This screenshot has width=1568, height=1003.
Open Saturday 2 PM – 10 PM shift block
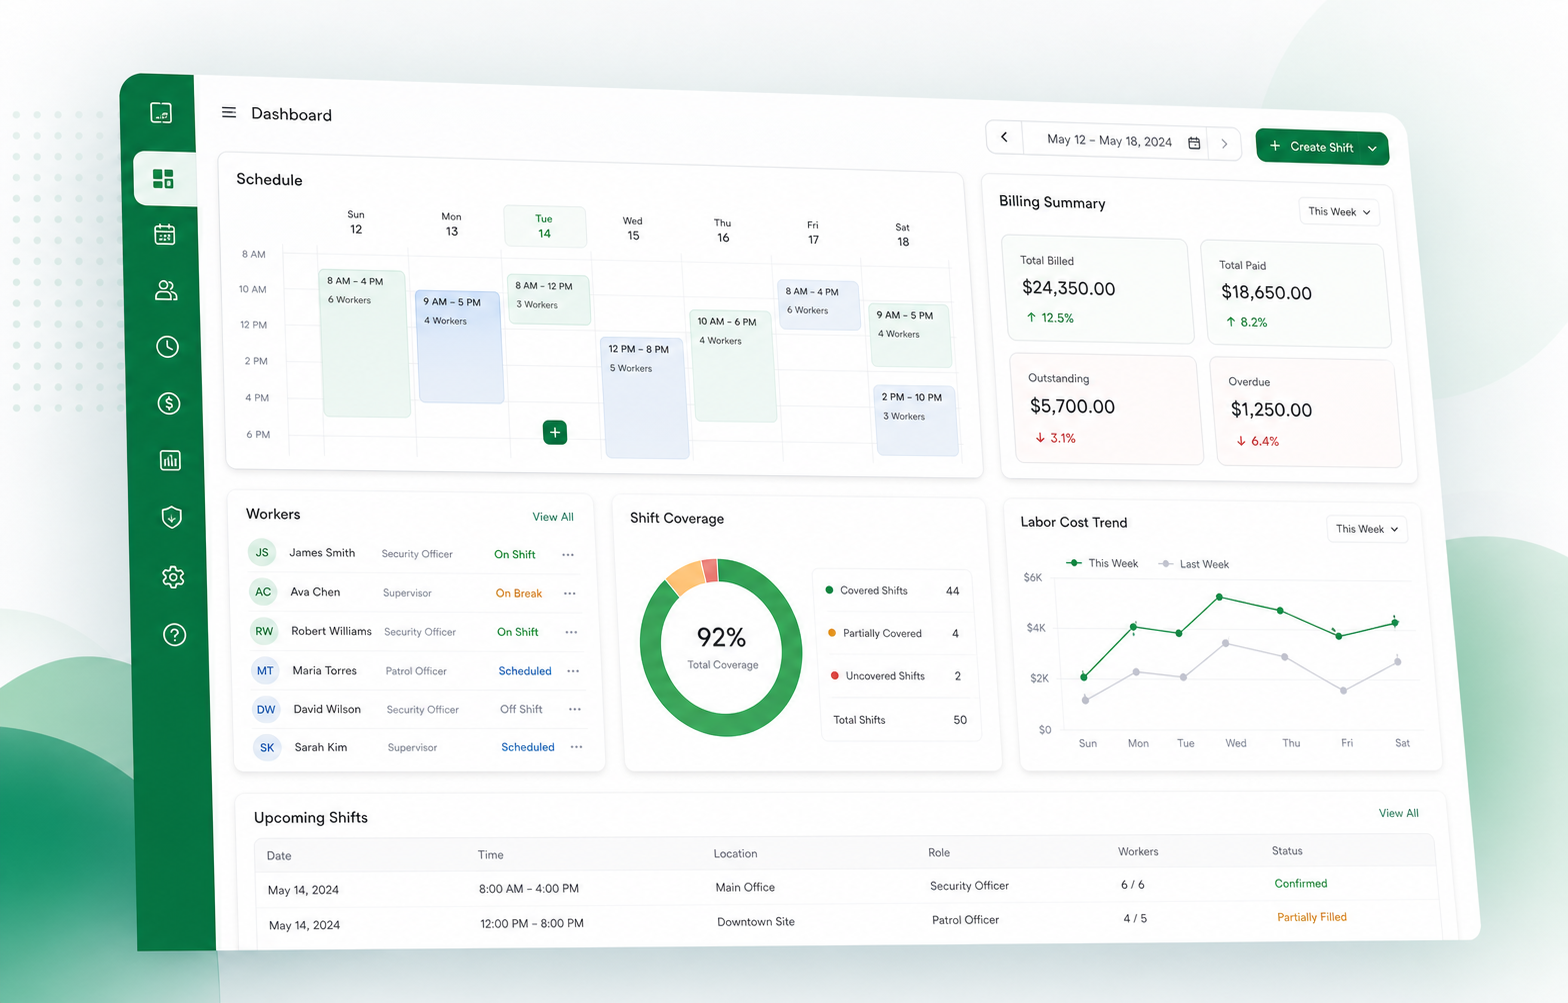tap(915, 420)
